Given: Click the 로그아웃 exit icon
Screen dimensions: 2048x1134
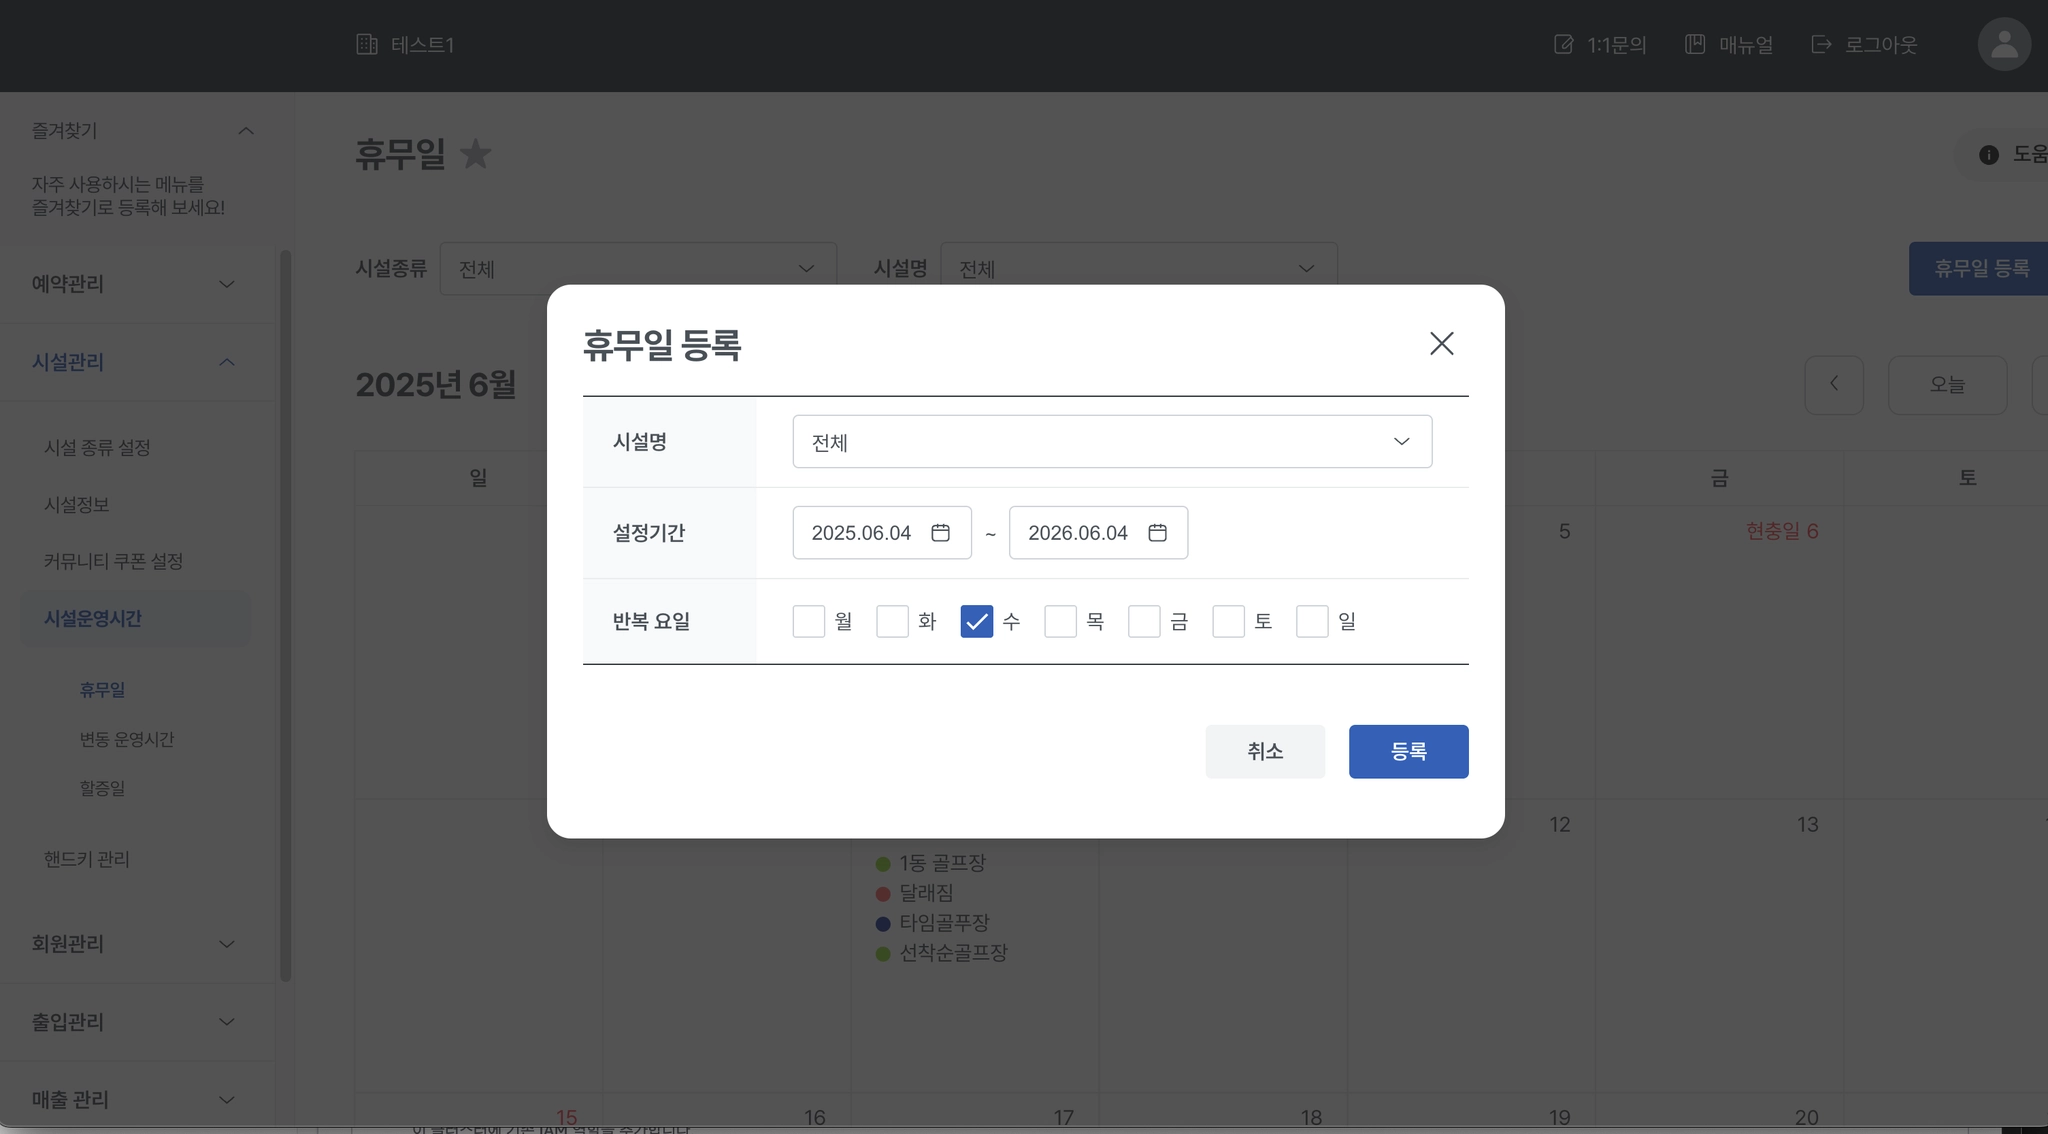Looking at the screenshot, I should [x=1821, y=45].
